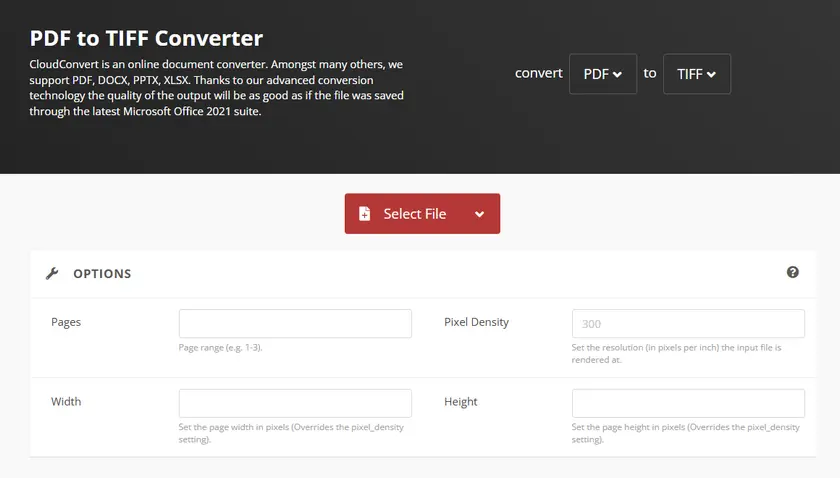The image size is (840, 478).
Task: Expand the Select File dropdown arrow
Action: click(479, 214)
